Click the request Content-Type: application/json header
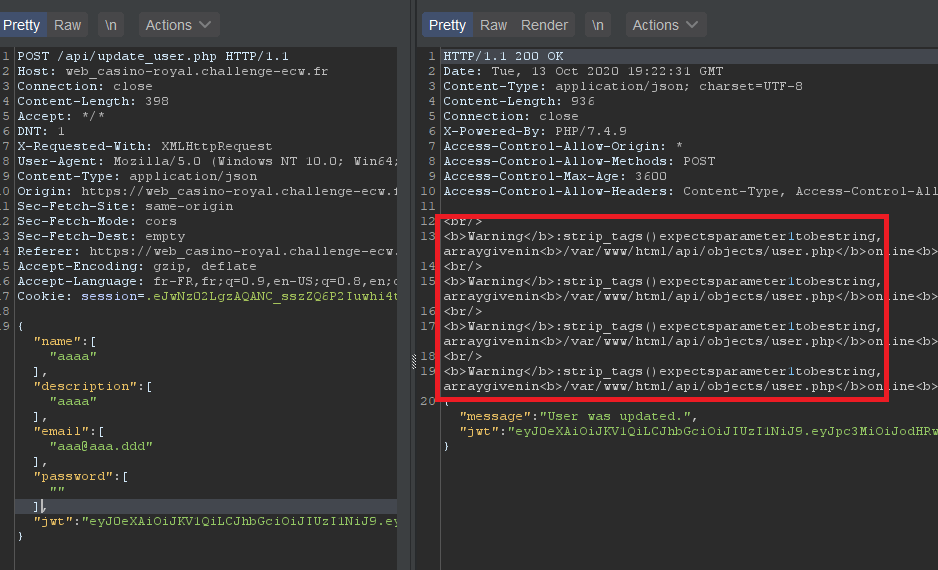The width and height of the screenshot is (938, 570). pos(137,176)
